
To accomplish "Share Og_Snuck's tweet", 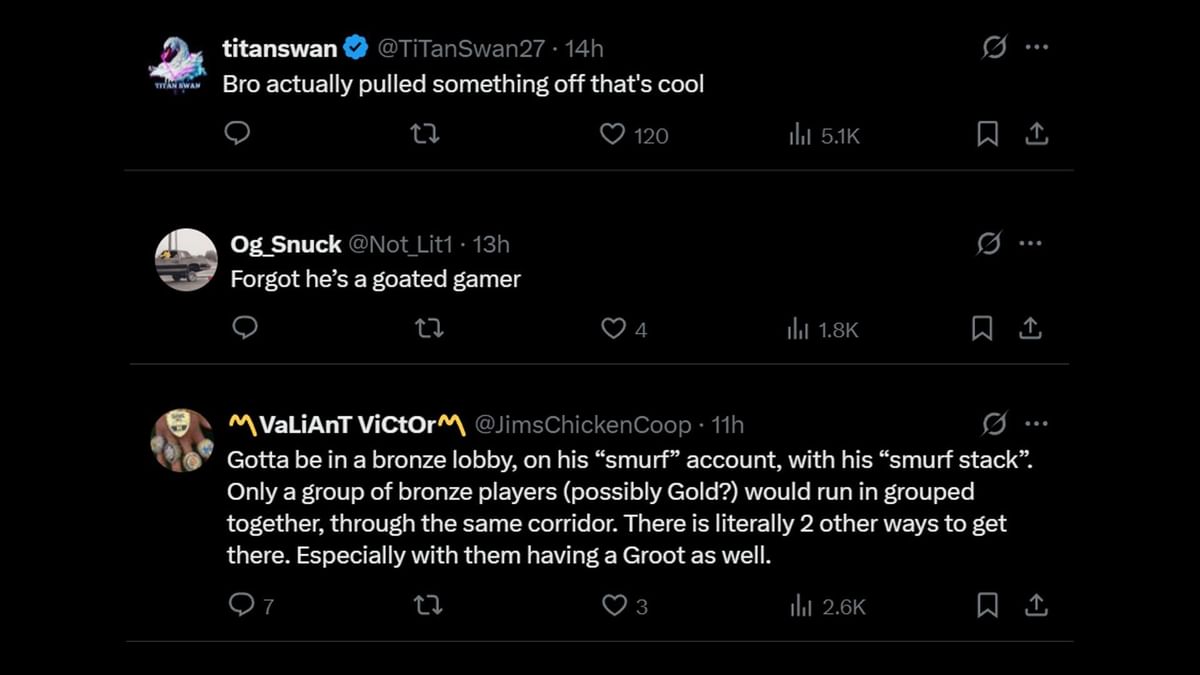I will coord(1030,328).
